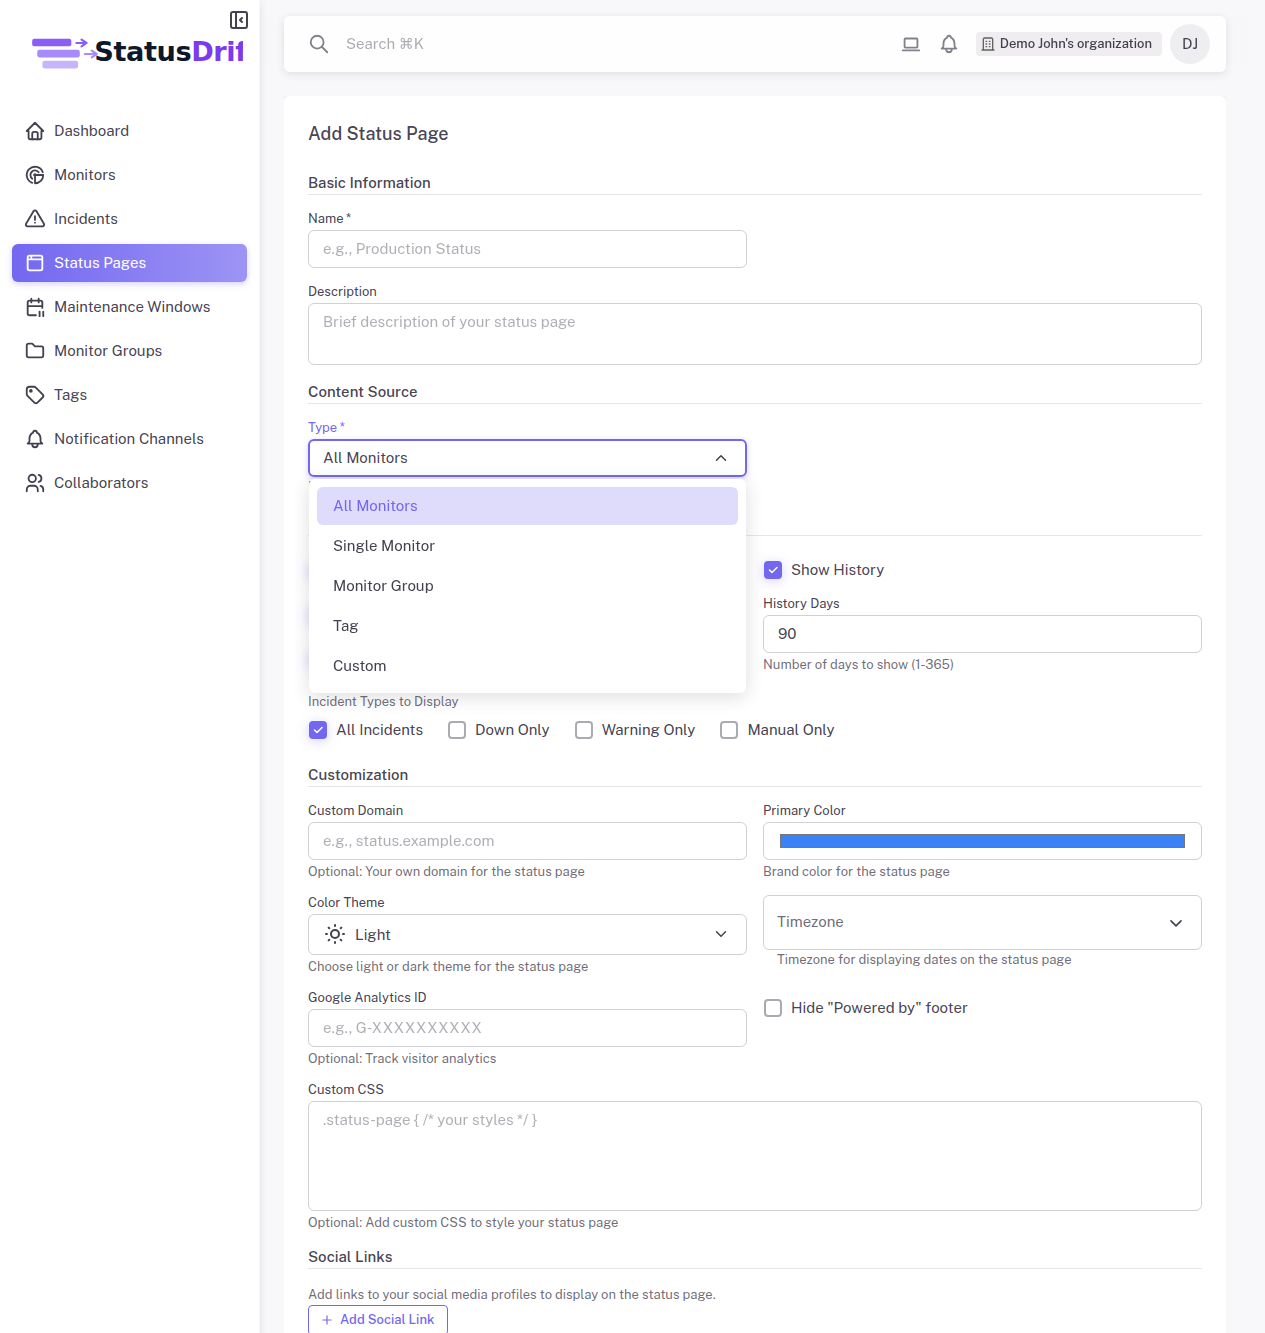Go to Maintenance Windows

click(x=132, y=306)
